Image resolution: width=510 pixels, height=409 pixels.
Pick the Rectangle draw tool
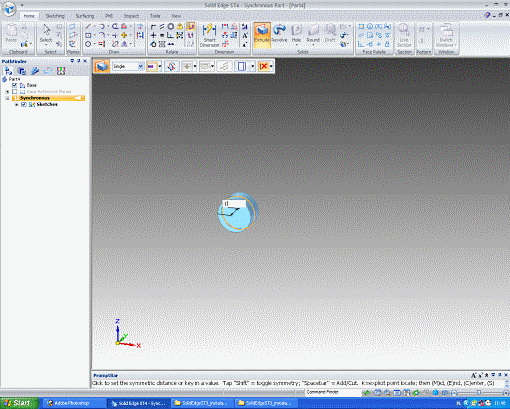point(88,35)
